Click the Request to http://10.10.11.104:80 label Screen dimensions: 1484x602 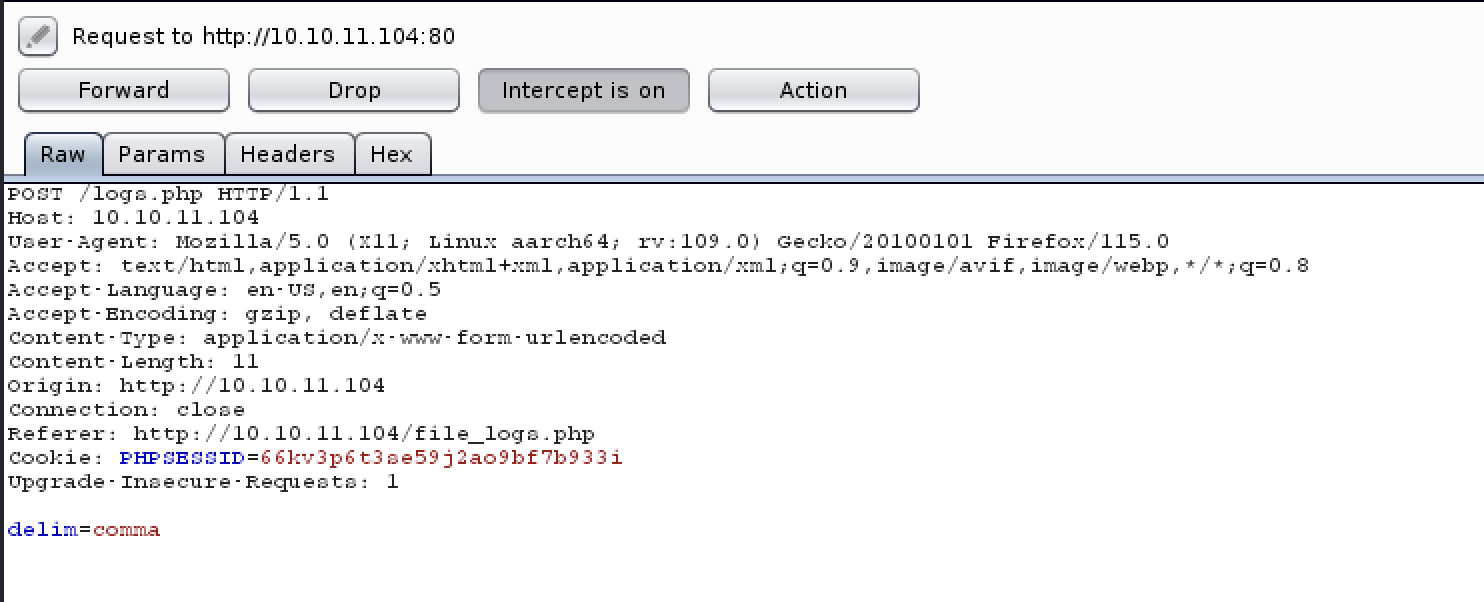[x=264, y=37]
